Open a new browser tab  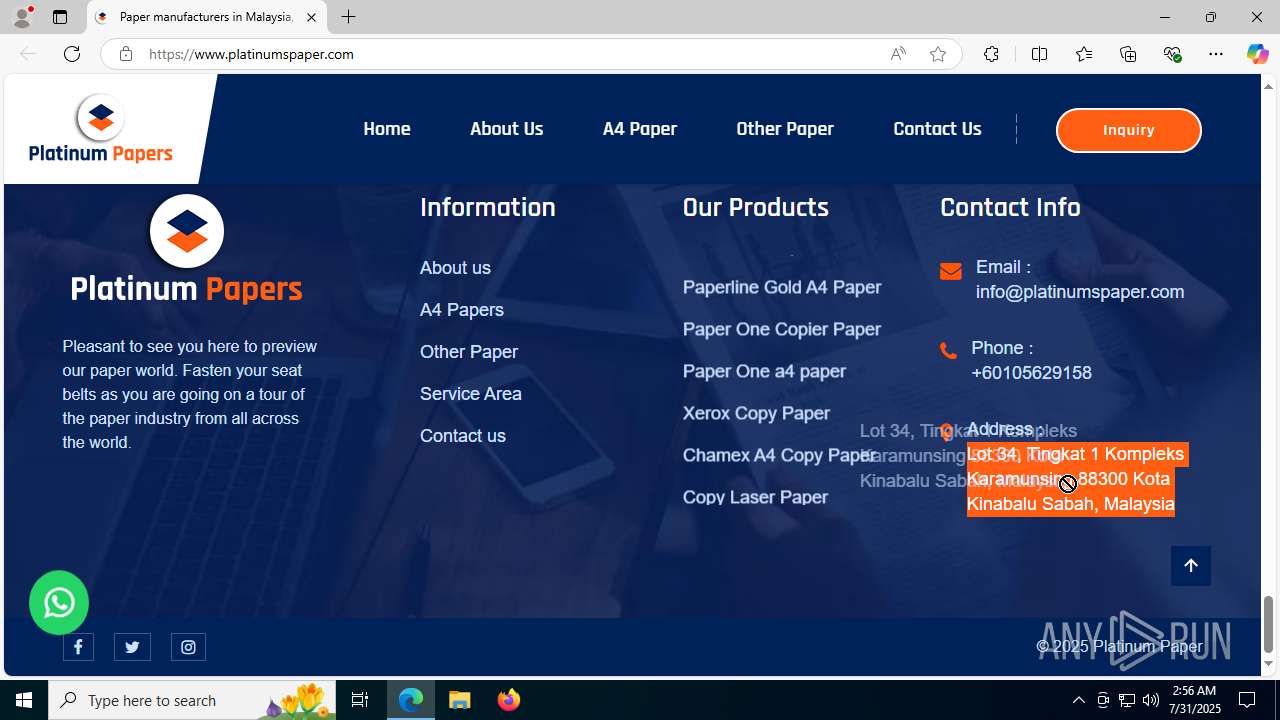348,17
